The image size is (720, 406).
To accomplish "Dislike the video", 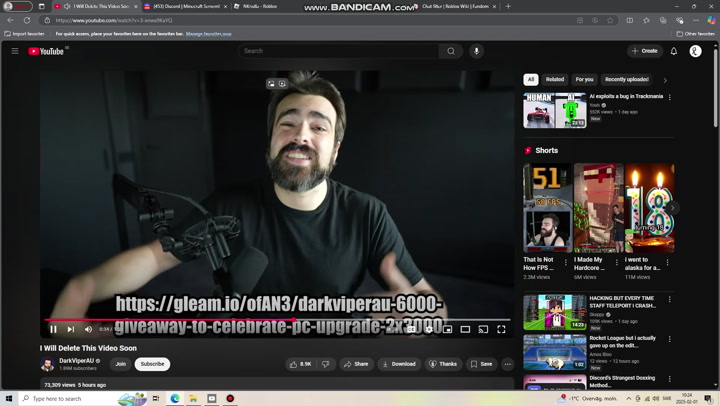I will pos(326,364).
